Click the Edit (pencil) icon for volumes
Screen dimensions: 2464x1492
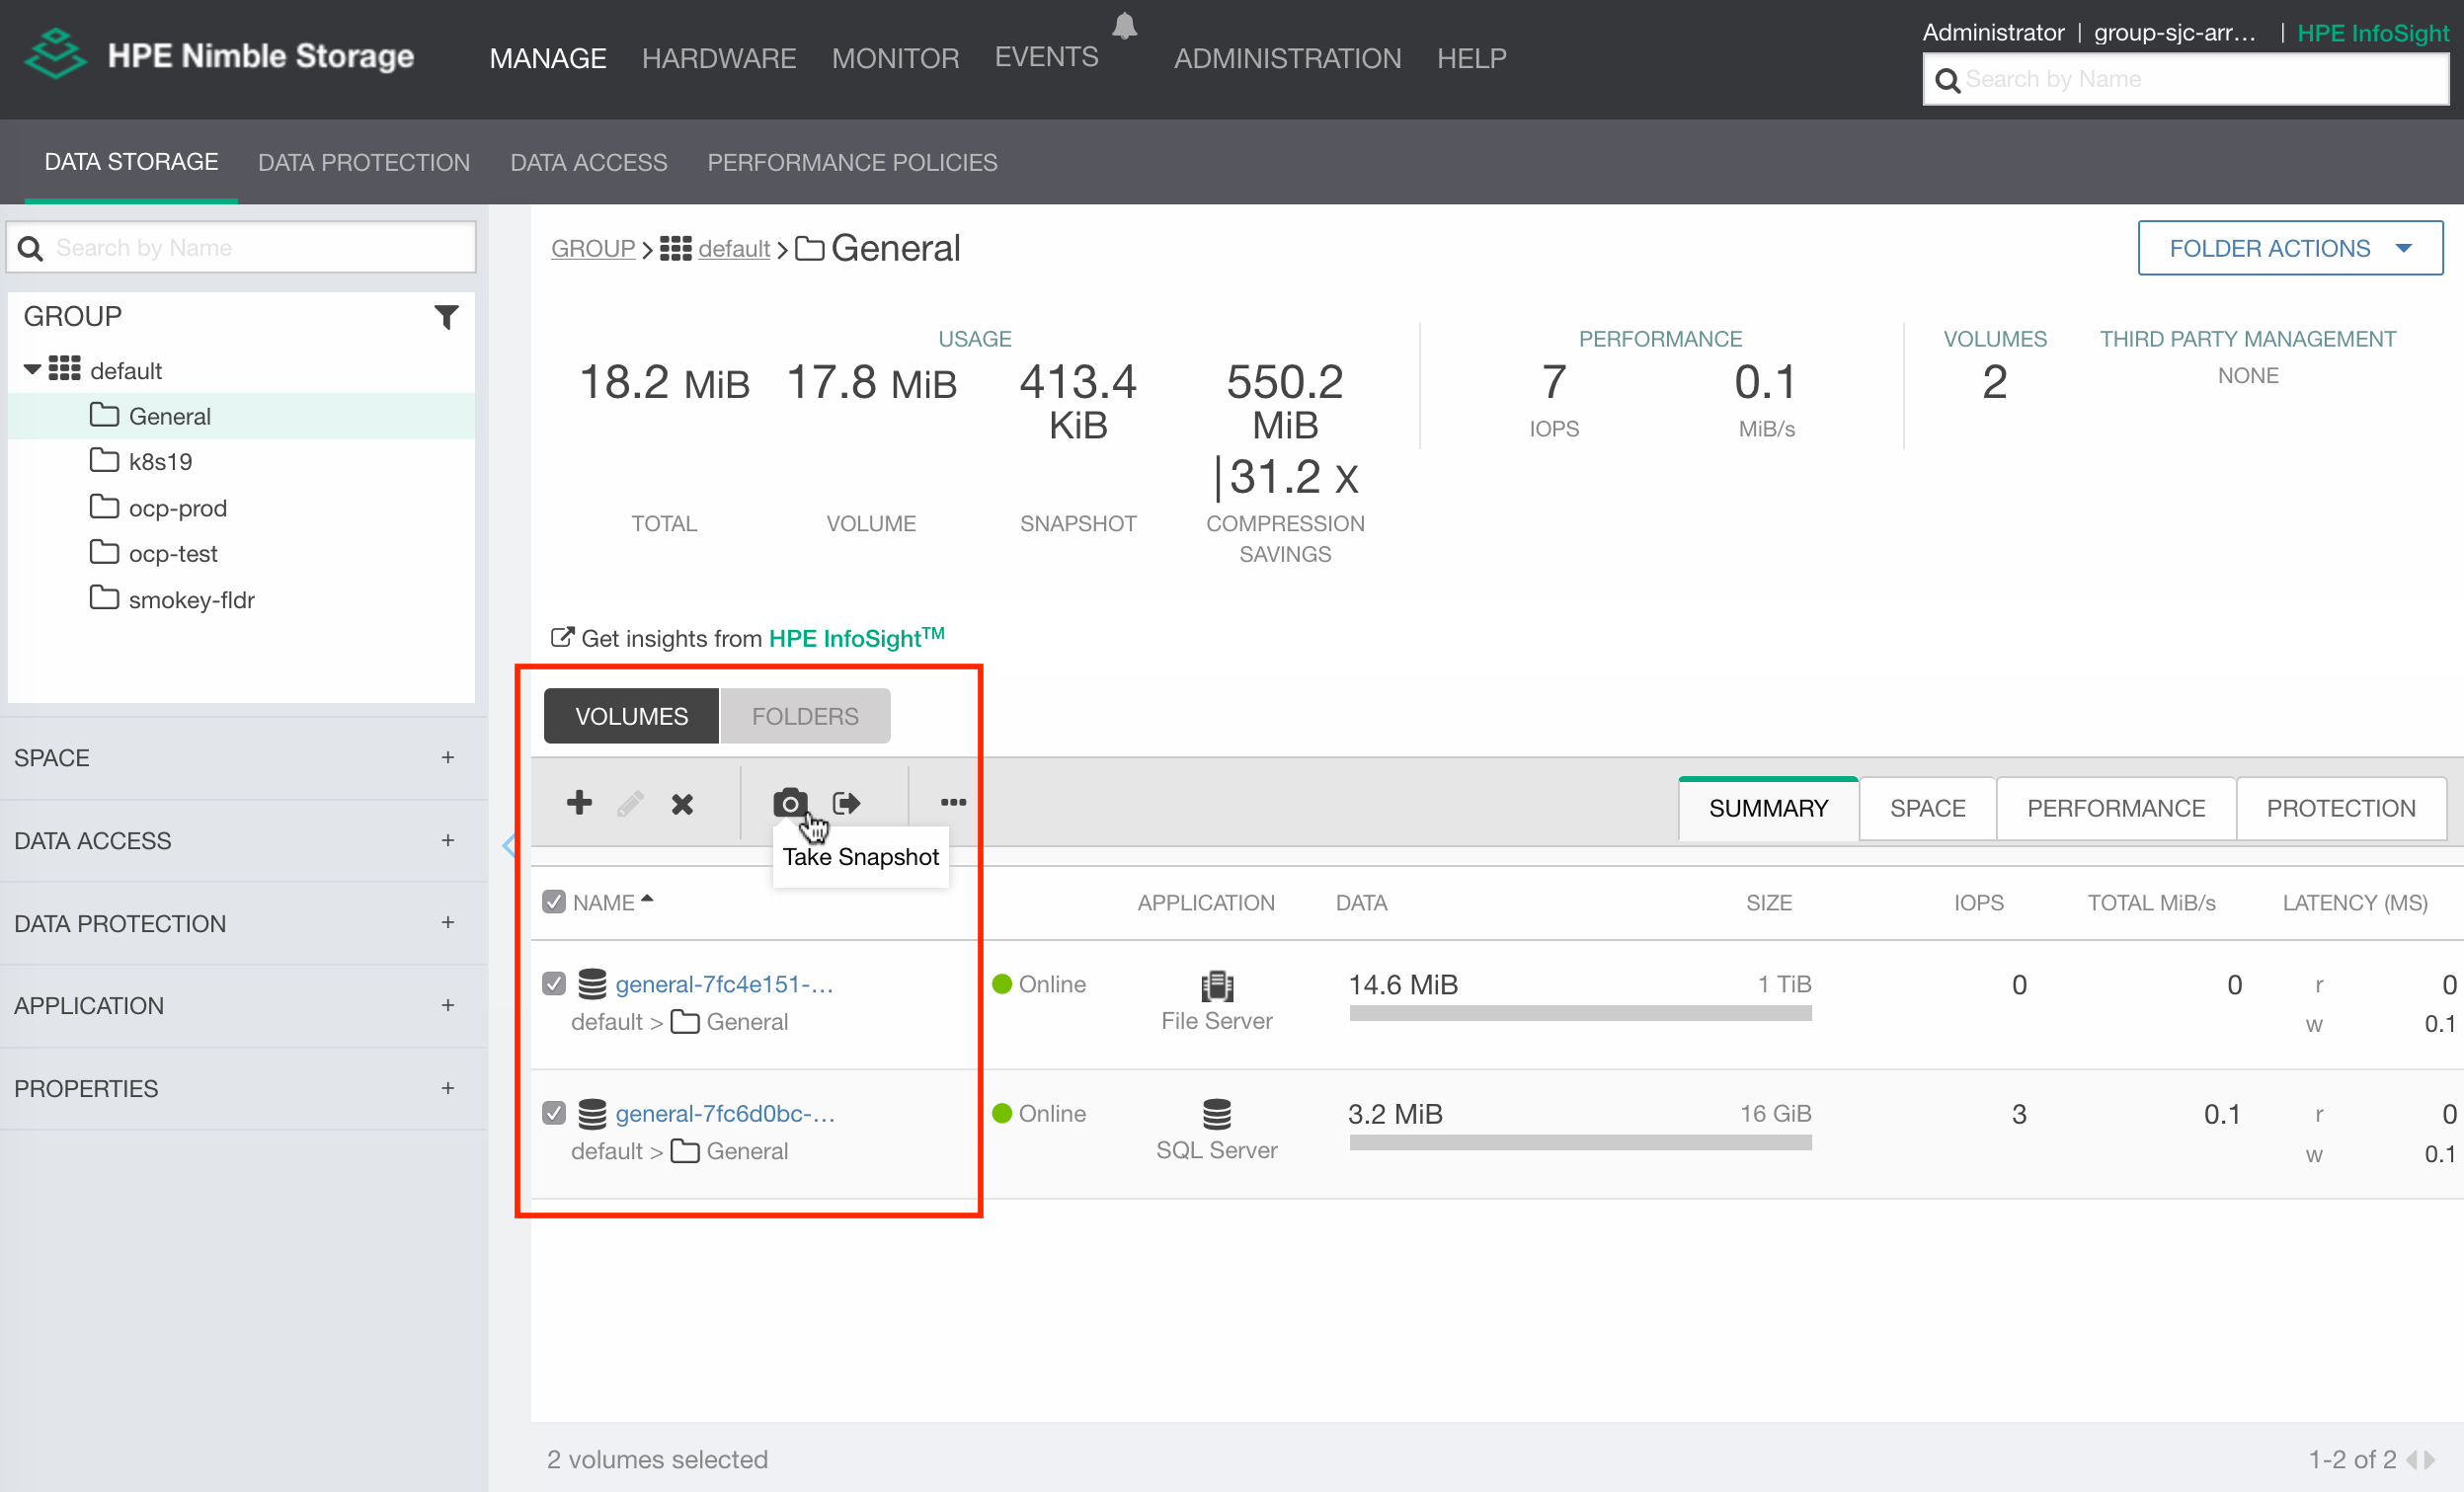point(630,803)
